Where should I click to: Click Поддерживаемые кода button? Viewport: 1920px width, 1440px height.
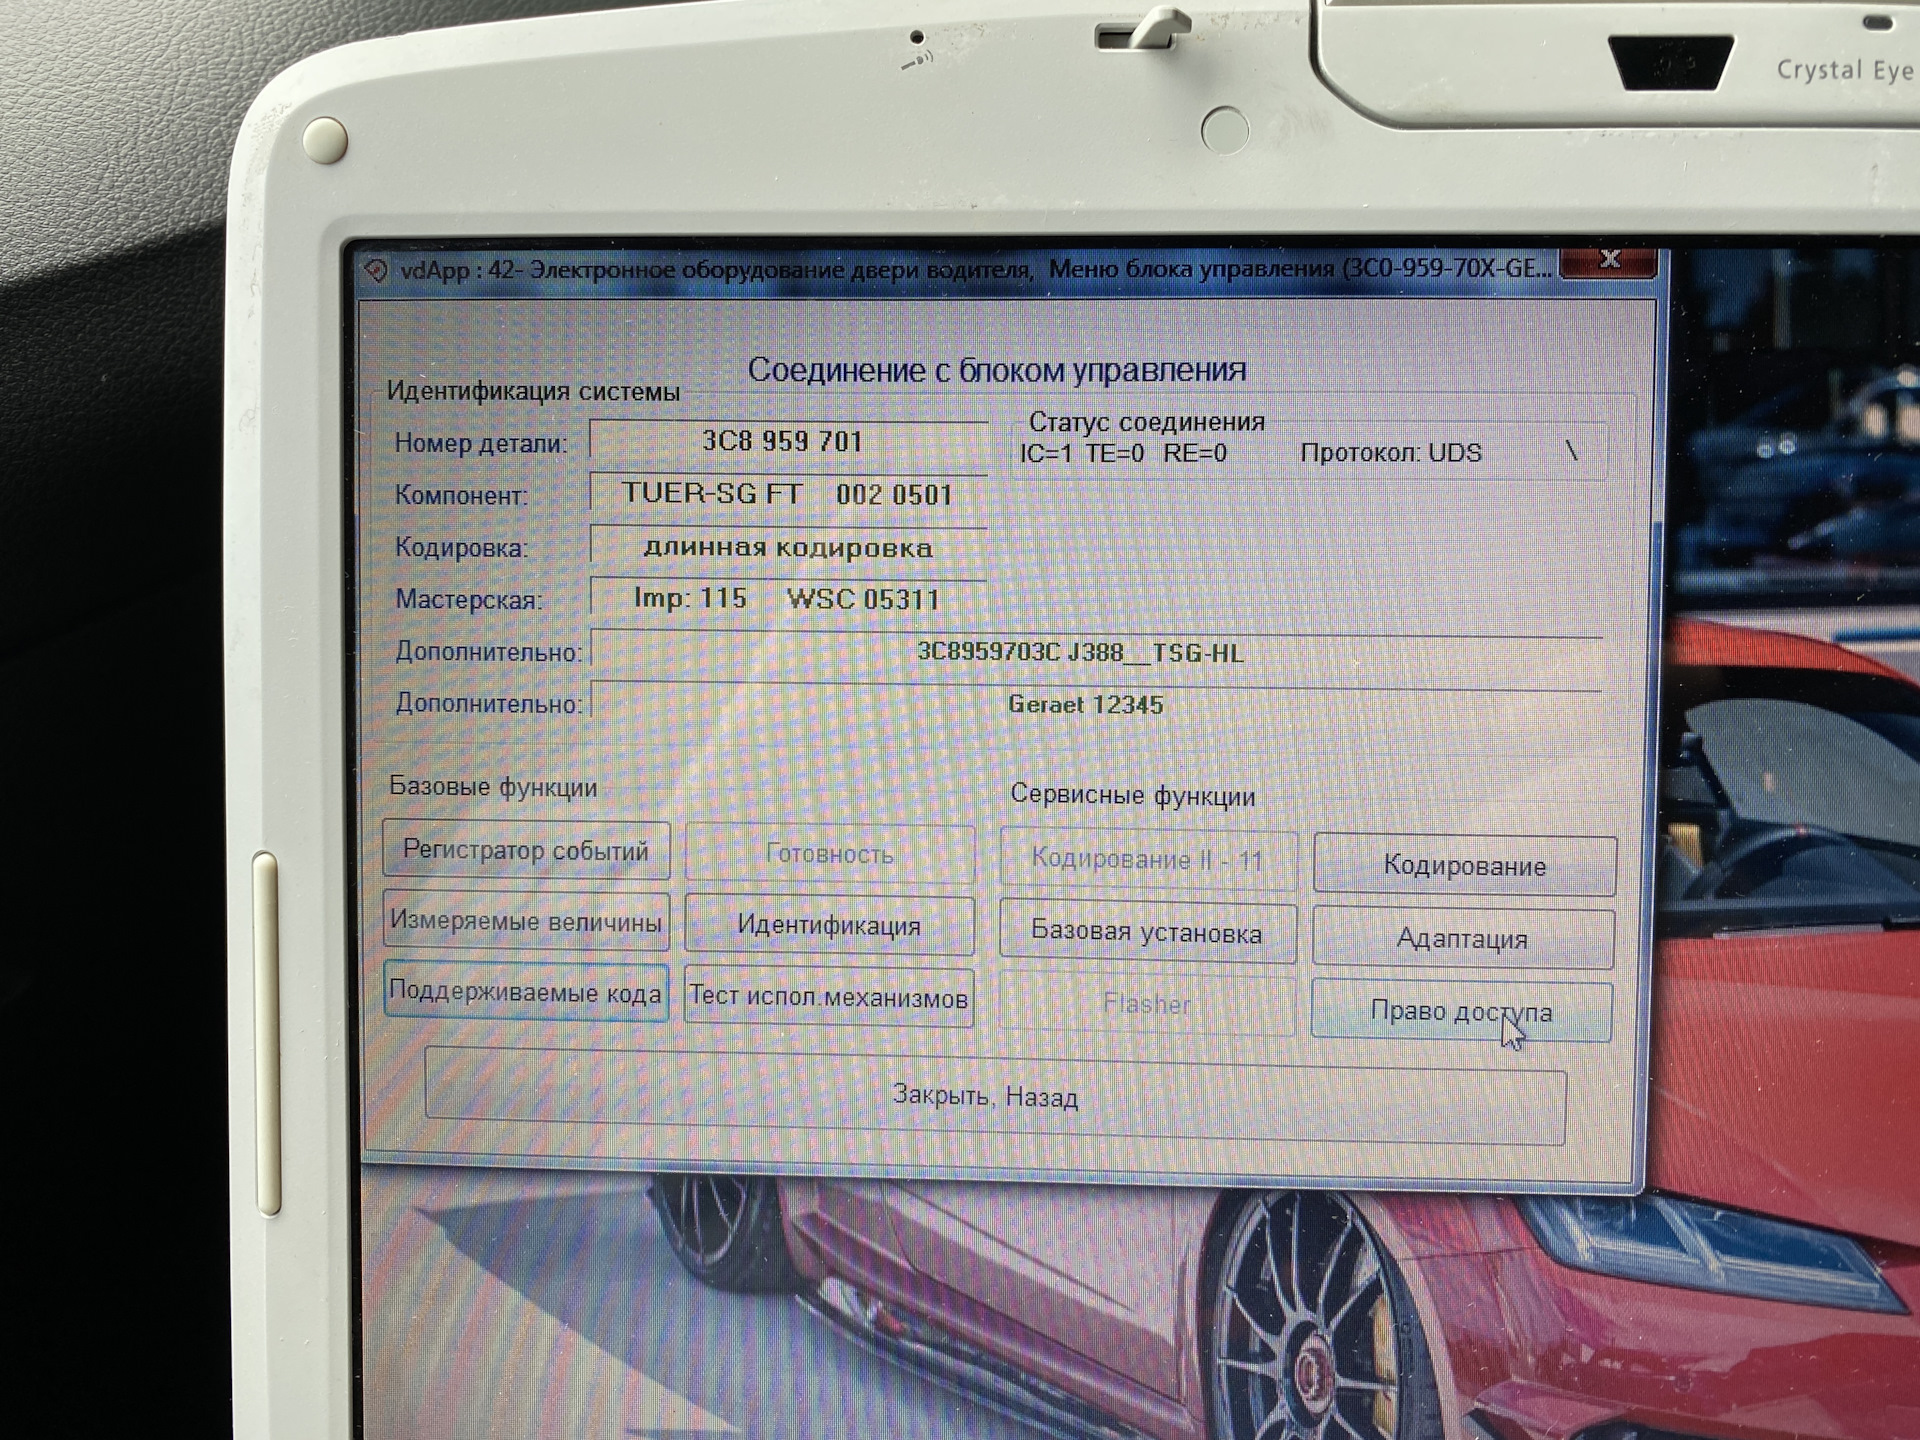526,992
